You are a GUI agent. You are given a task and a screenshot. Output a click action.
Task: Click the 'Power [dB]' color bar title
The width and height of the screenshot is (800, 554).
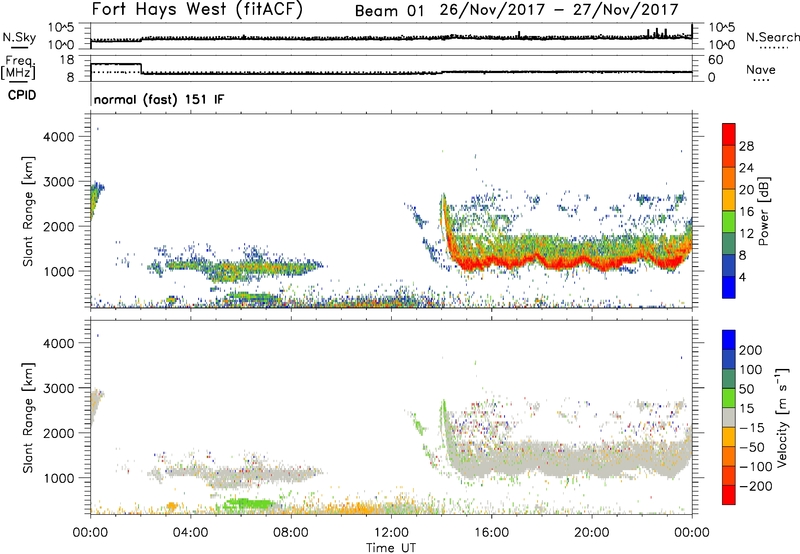point(763,211)
